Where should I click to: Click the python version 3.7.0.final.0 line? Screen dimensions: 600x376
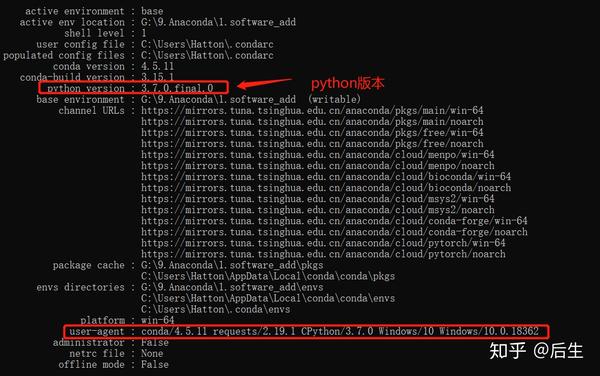coord(134,88)
